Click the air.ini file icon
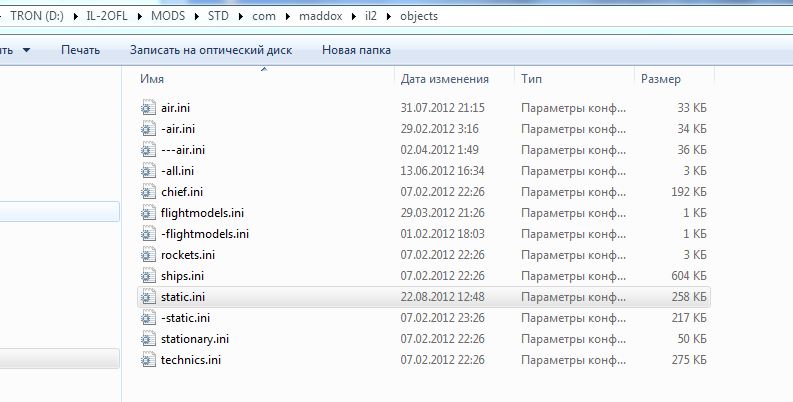793x402 pixels. pyautogui.click(x=148, y=108)
